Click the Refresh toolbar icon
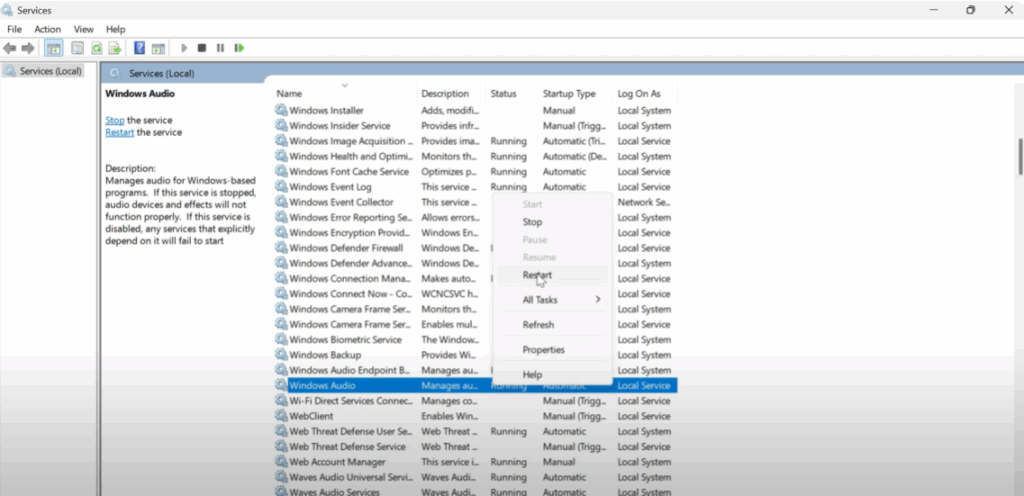Image resolution: width=1024 pixels, height=496 pixels. 97,48
